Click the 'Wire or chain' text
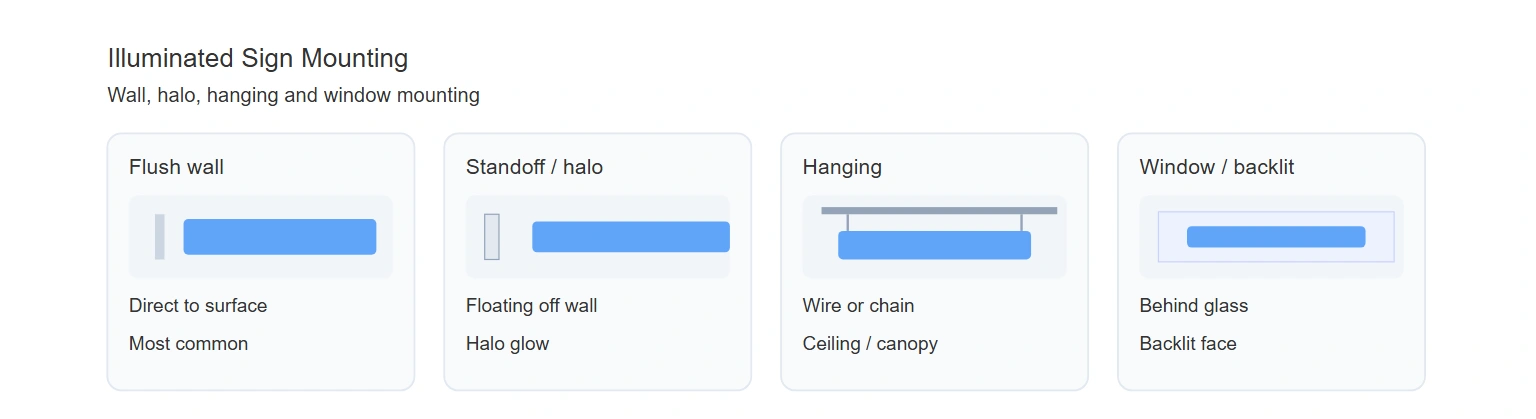This screenshot has width=1536, height=419. (x=858, y=306)
